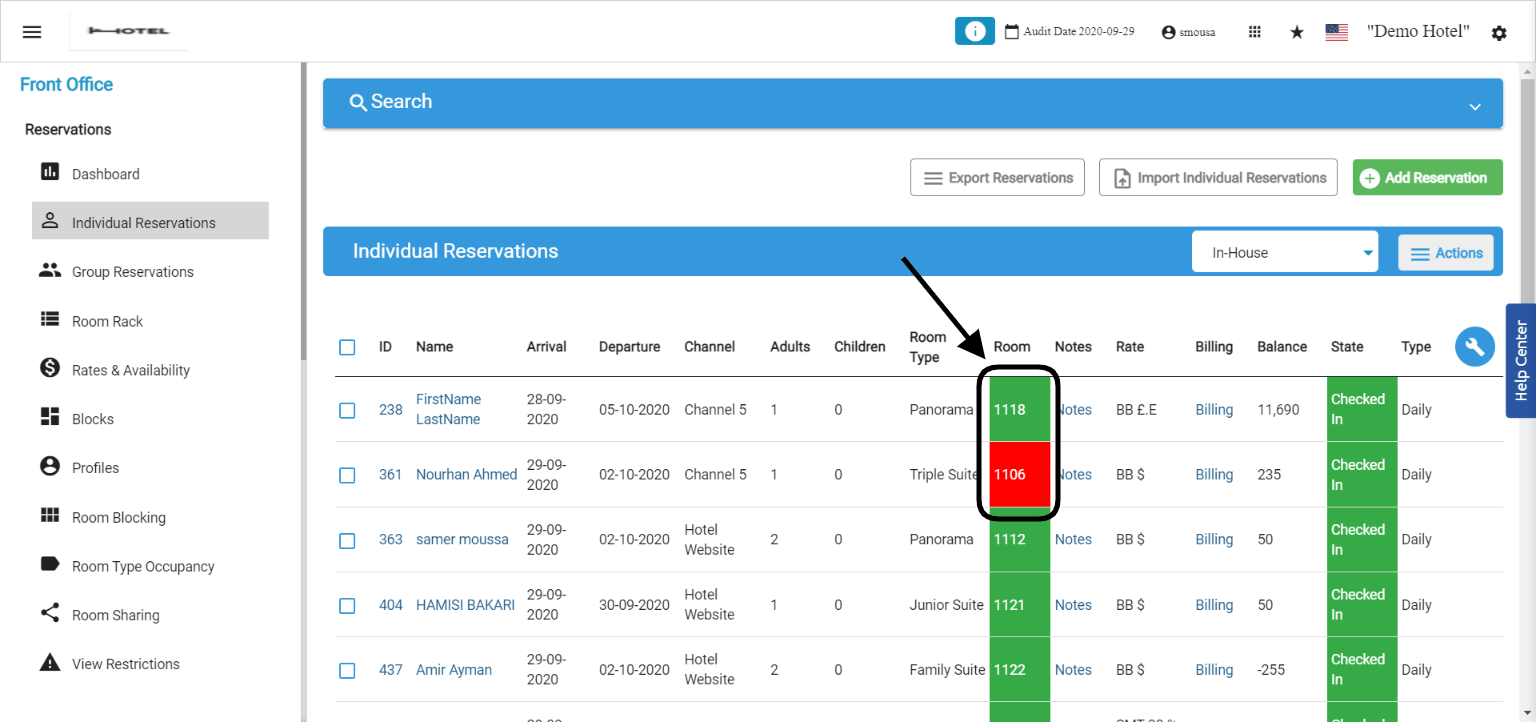Click the Room Type Occupancy tag icon
Image resolution: width=1536 pixels, height=722 pixels.
(x=50, y=564)
